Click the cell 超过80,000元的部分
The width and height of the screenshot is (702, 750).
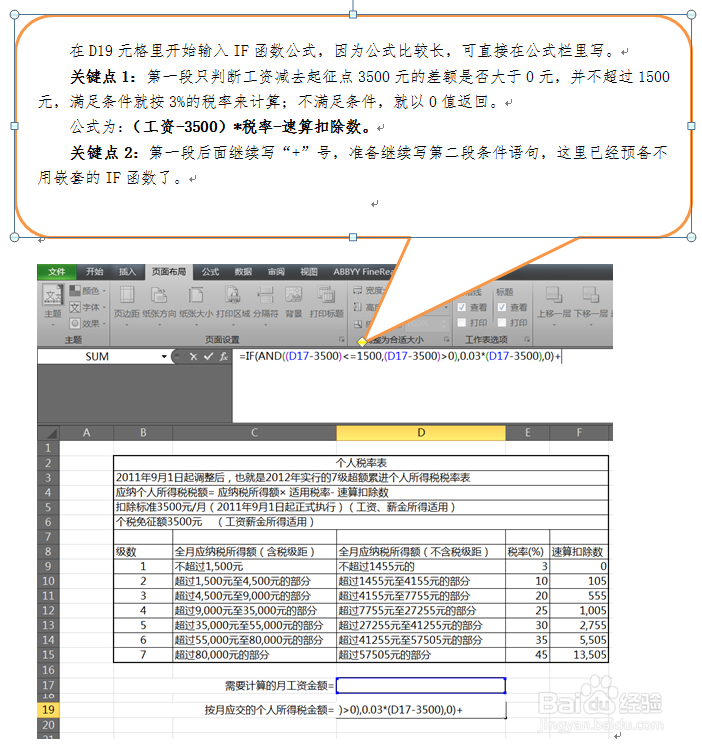[x=254, y=655]
